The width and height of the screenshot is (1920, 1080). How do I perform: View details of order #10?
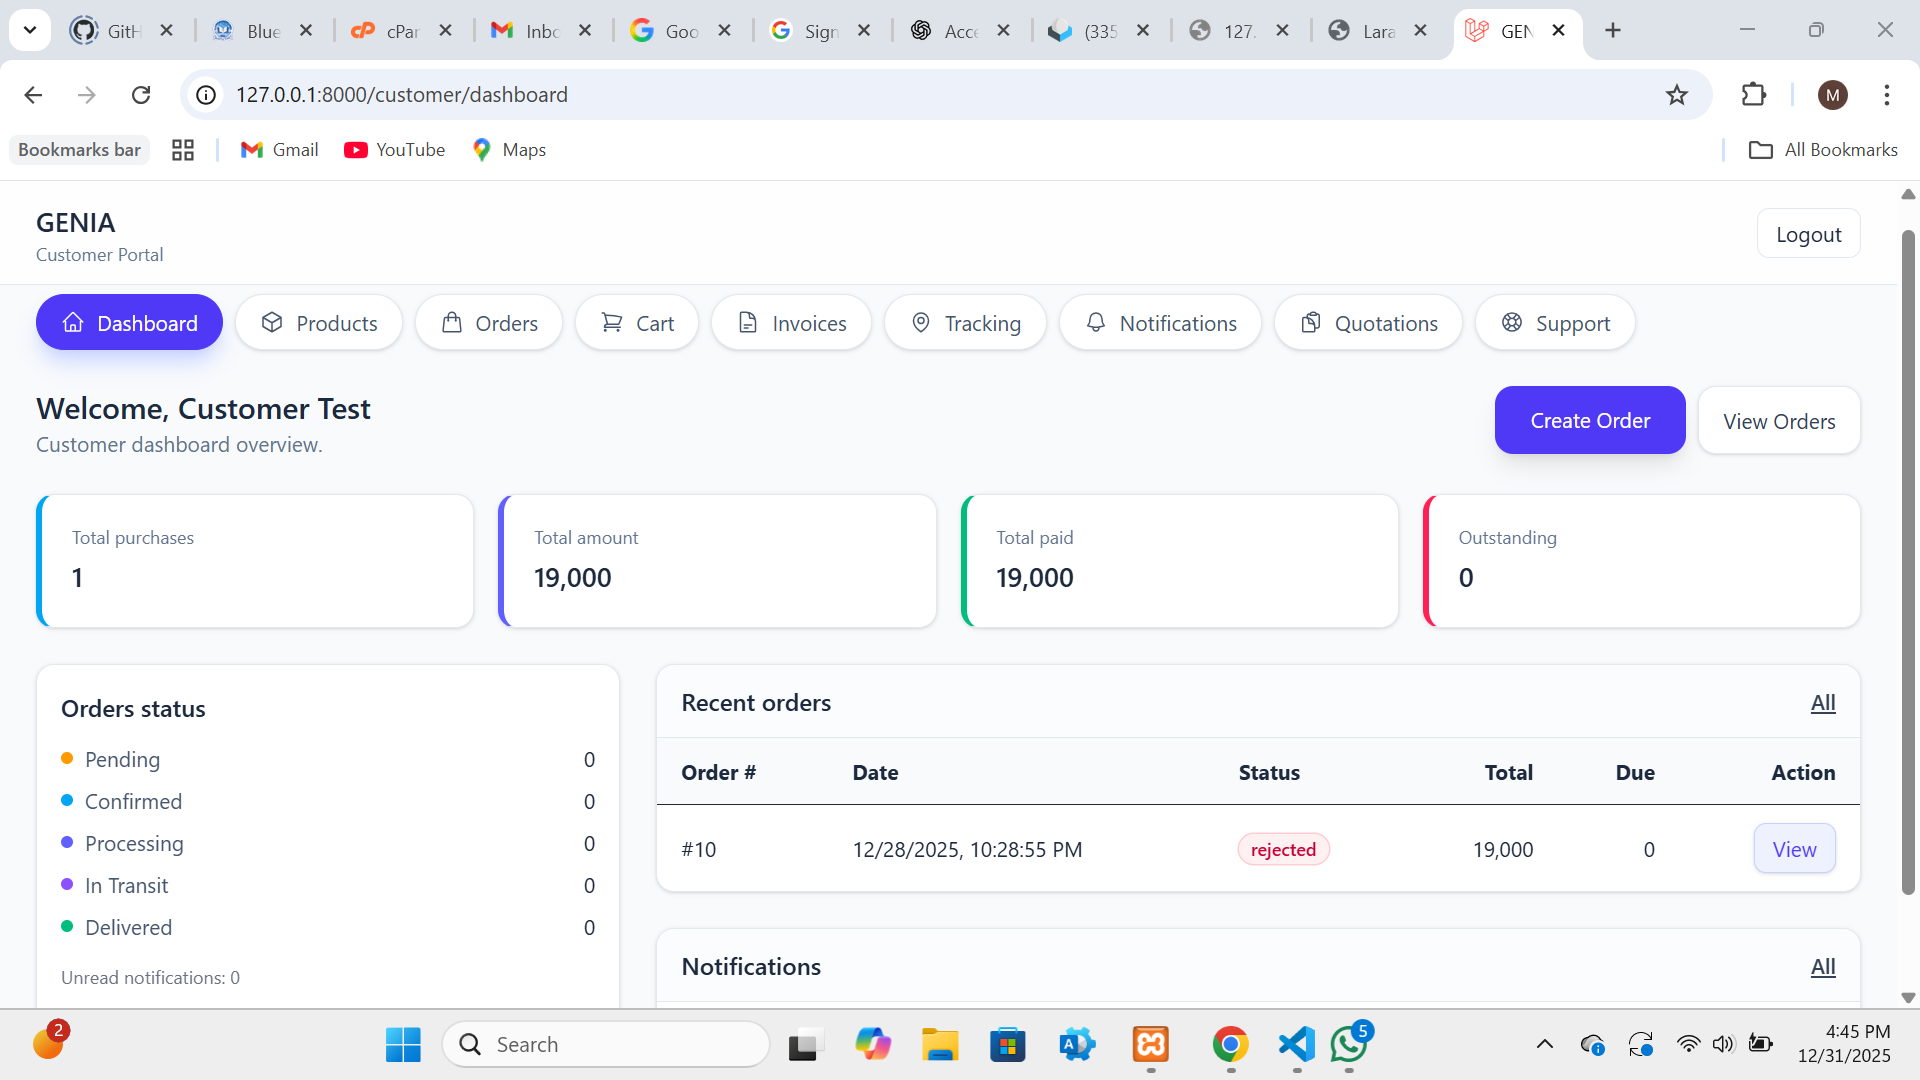pyautogui.click(x=1794, y=849)
